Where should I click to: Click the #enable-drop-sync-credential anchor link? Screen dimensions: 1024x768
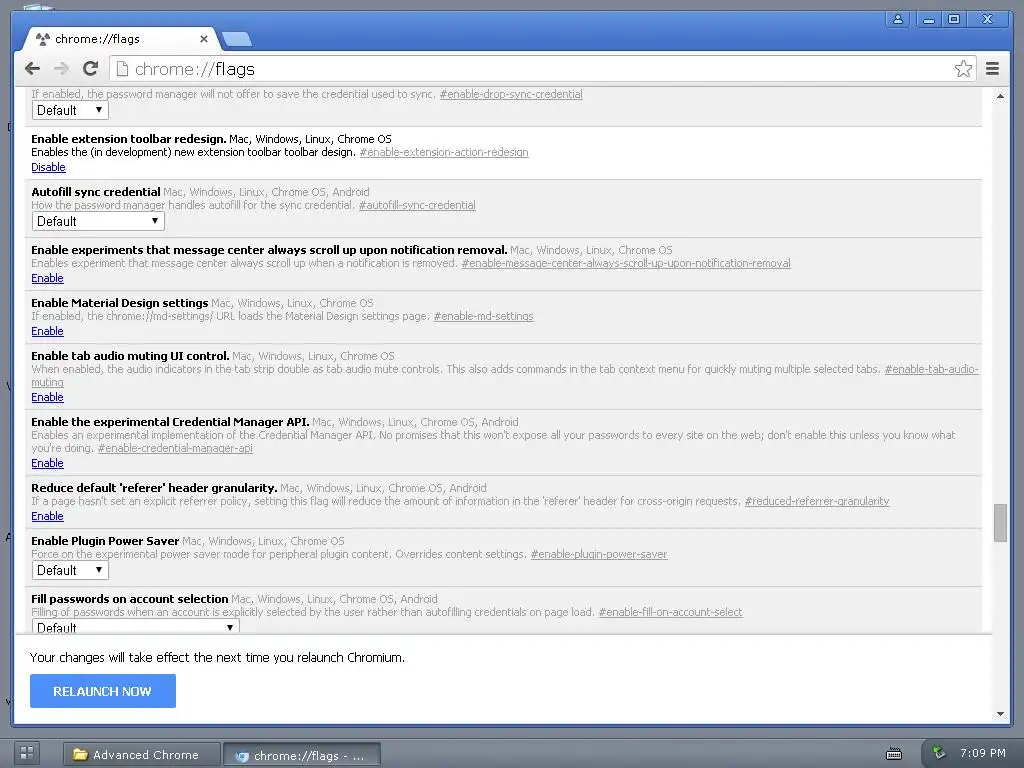(511, 94)
